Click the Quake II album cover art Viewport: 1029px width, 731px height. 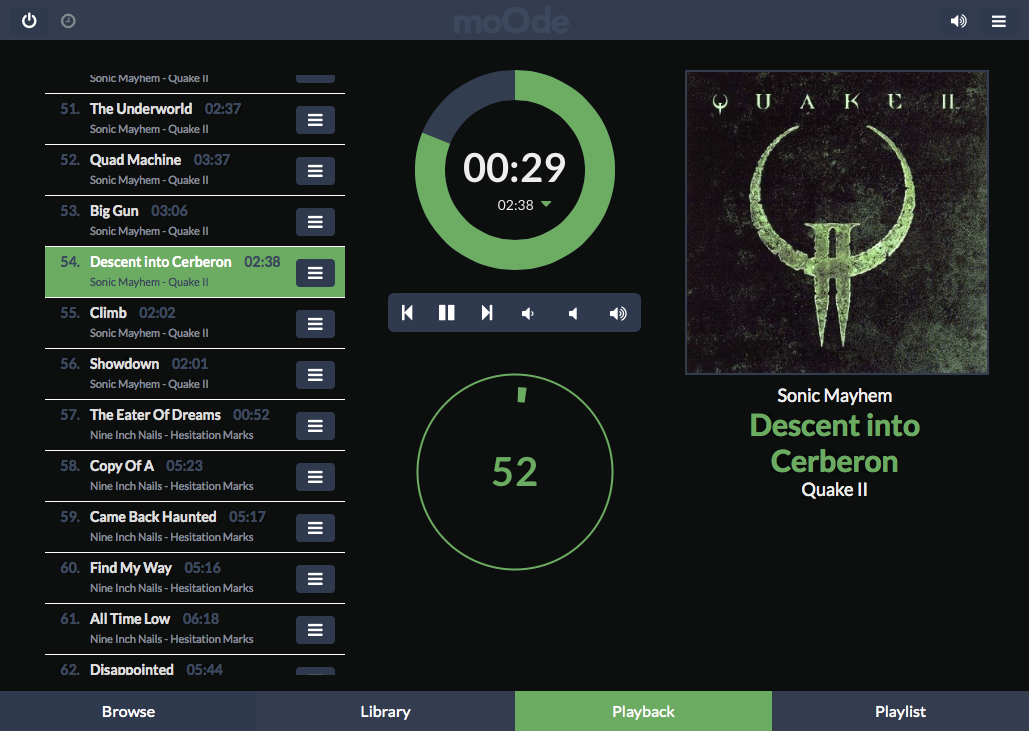click(837, 222)
